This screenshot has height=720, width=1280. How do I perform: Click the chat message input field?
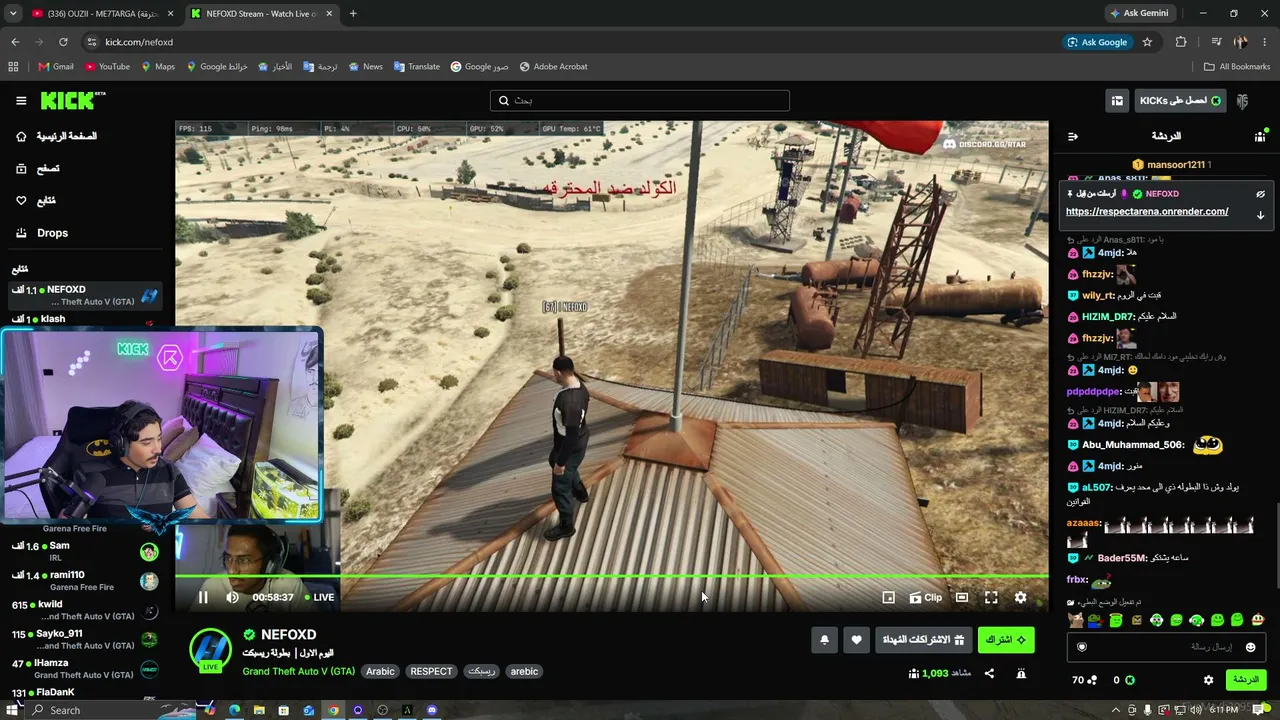tap(1165, 647)
